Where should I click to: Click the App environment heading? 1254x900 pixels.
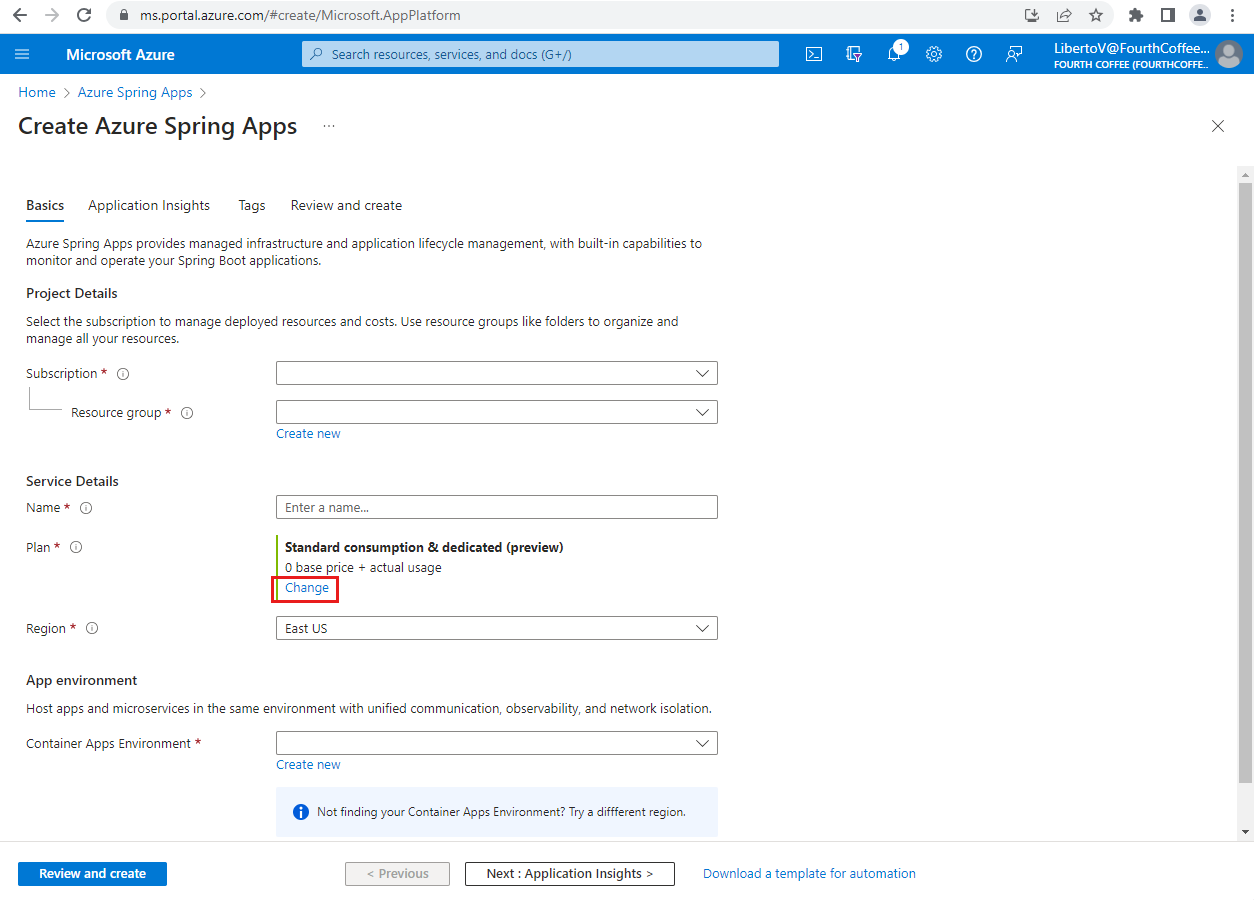coord(82,680)
